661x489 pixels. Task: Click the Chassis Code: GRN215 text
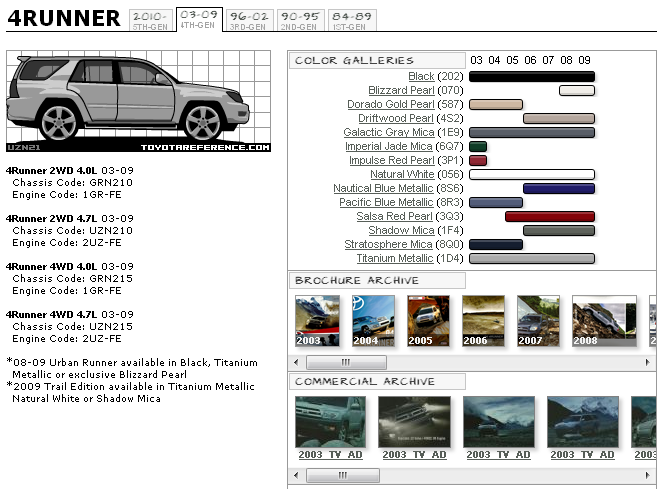[73, 279]
